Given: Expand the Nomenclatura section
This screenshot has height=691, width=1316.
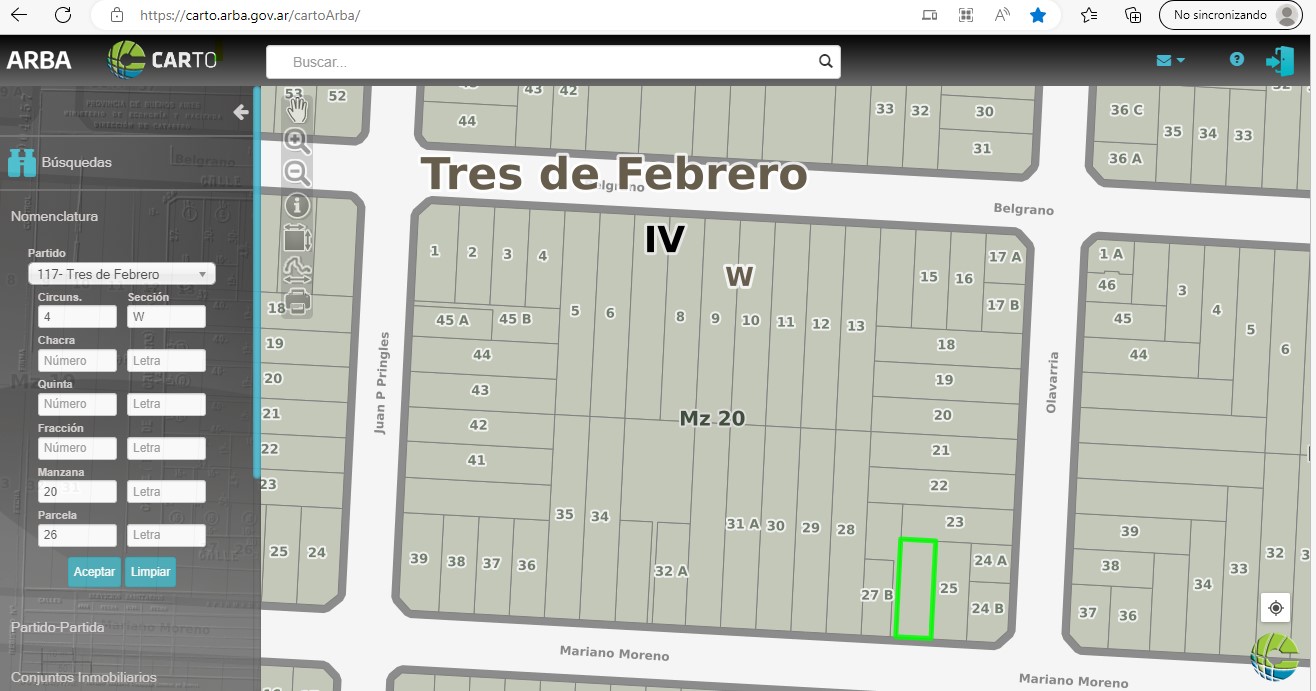Looking at the screenshot, I should [54, 216].
